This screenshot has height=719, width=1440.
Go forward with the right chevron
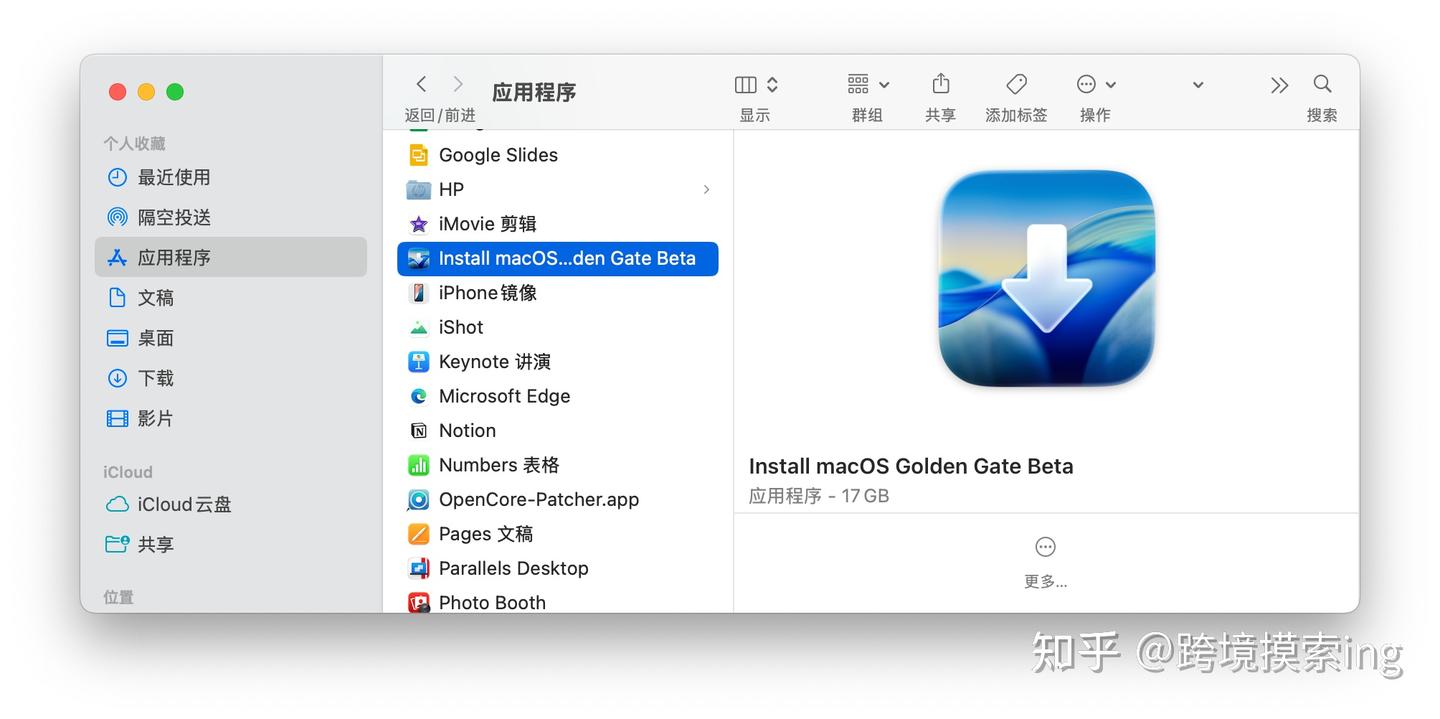click(x=458, y=84)
